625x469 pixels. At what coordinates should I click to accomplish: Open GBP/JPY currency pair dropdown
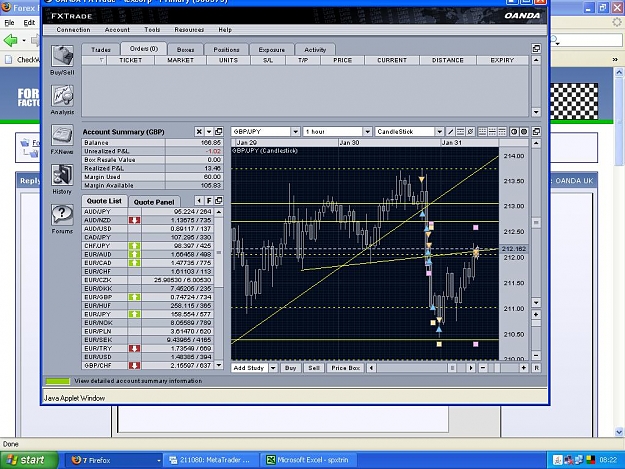[x=295, y=131]
